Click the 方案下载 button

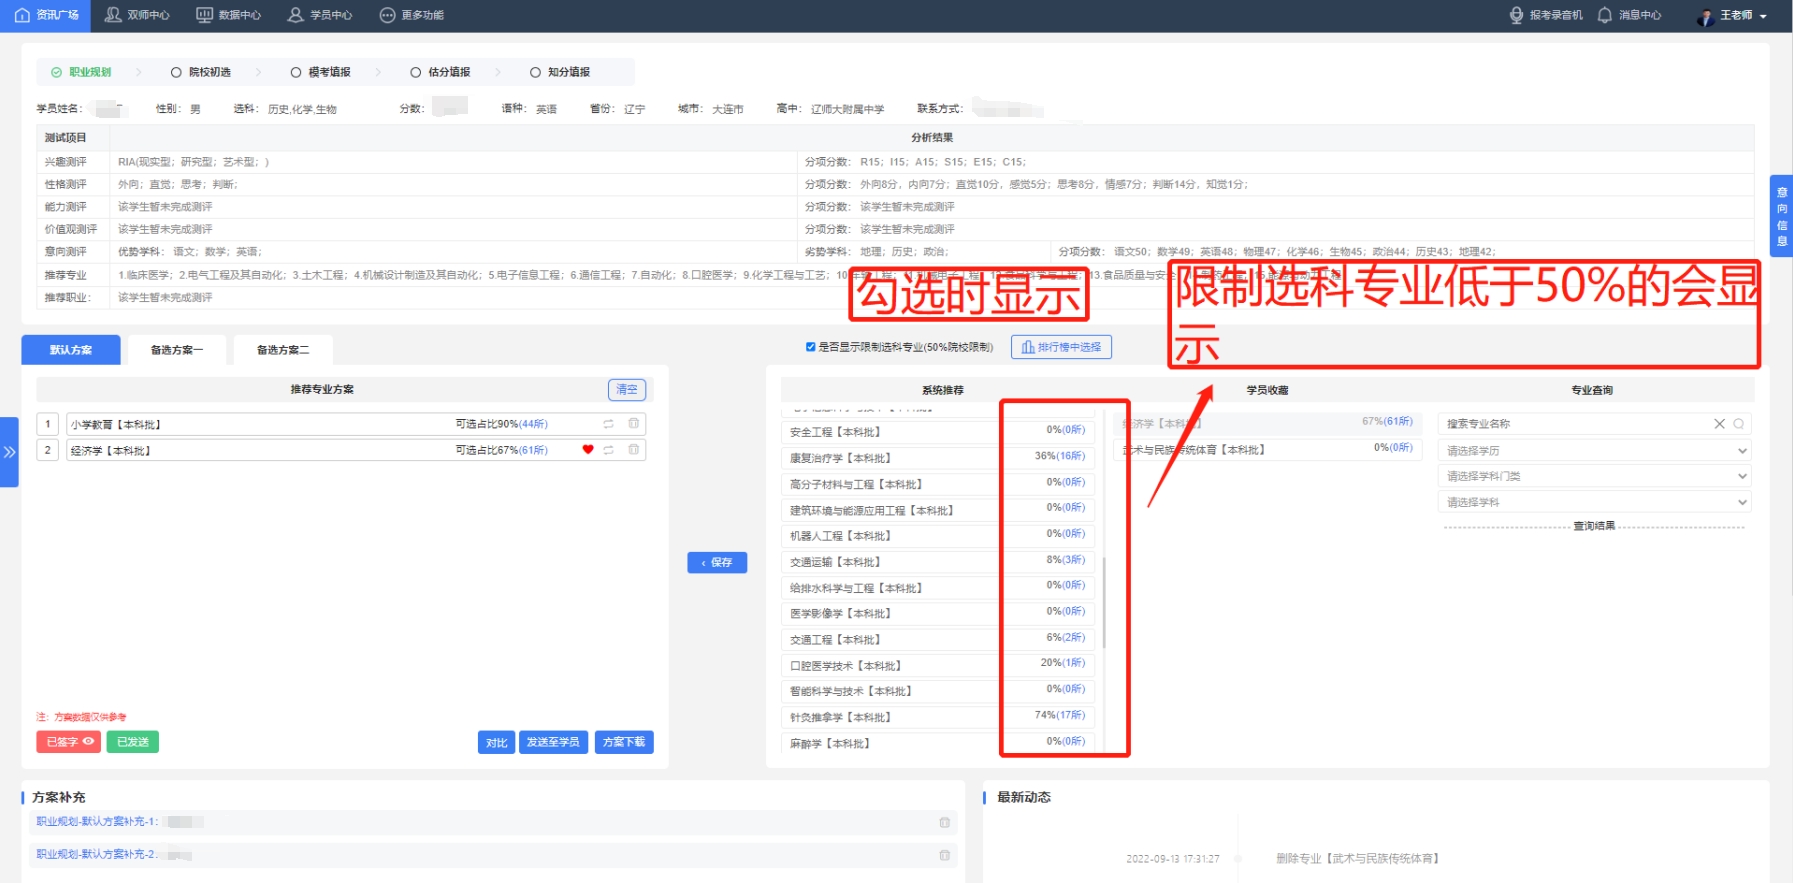[624, 742]
